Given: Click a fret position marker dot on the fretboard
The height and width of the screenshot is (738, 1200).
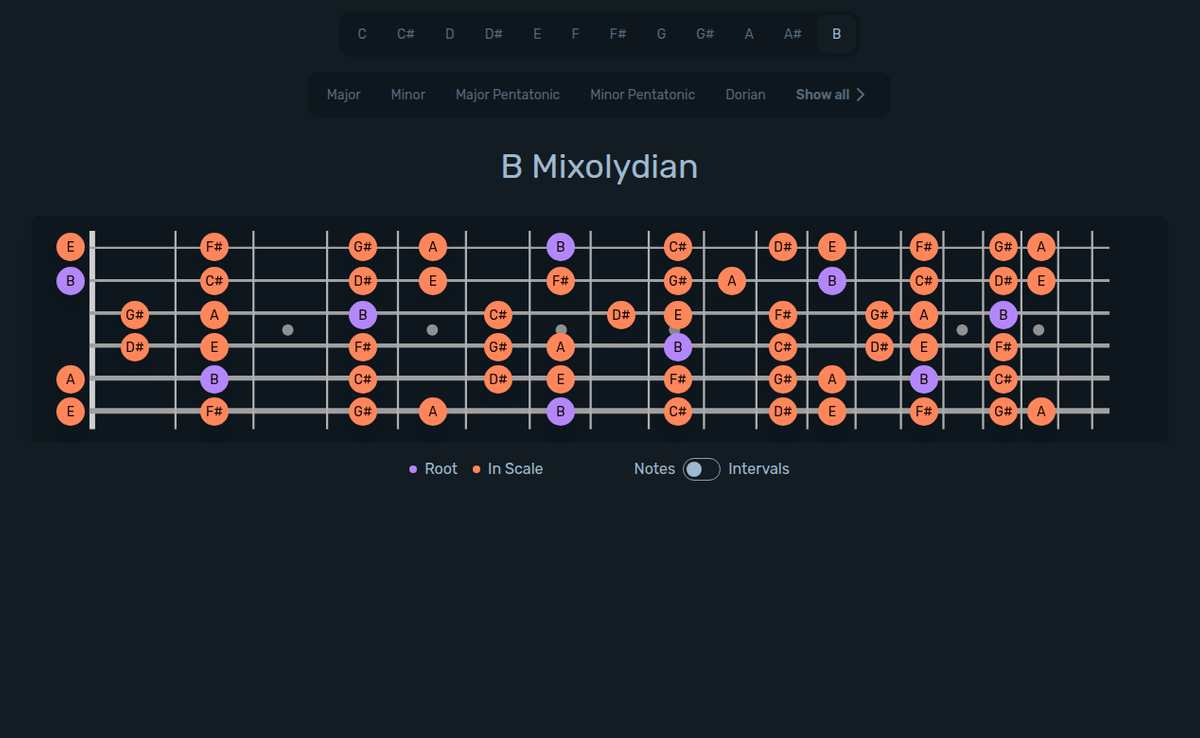Looking at the screenshot, I should 288,329.
